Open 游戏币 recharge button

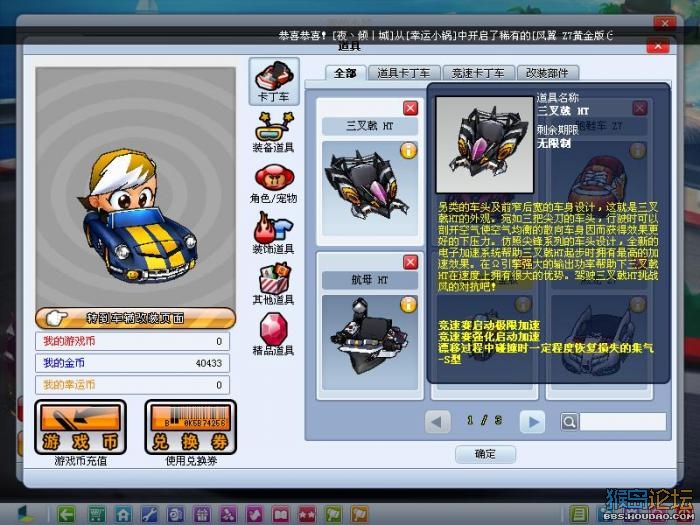pos(80,428)
